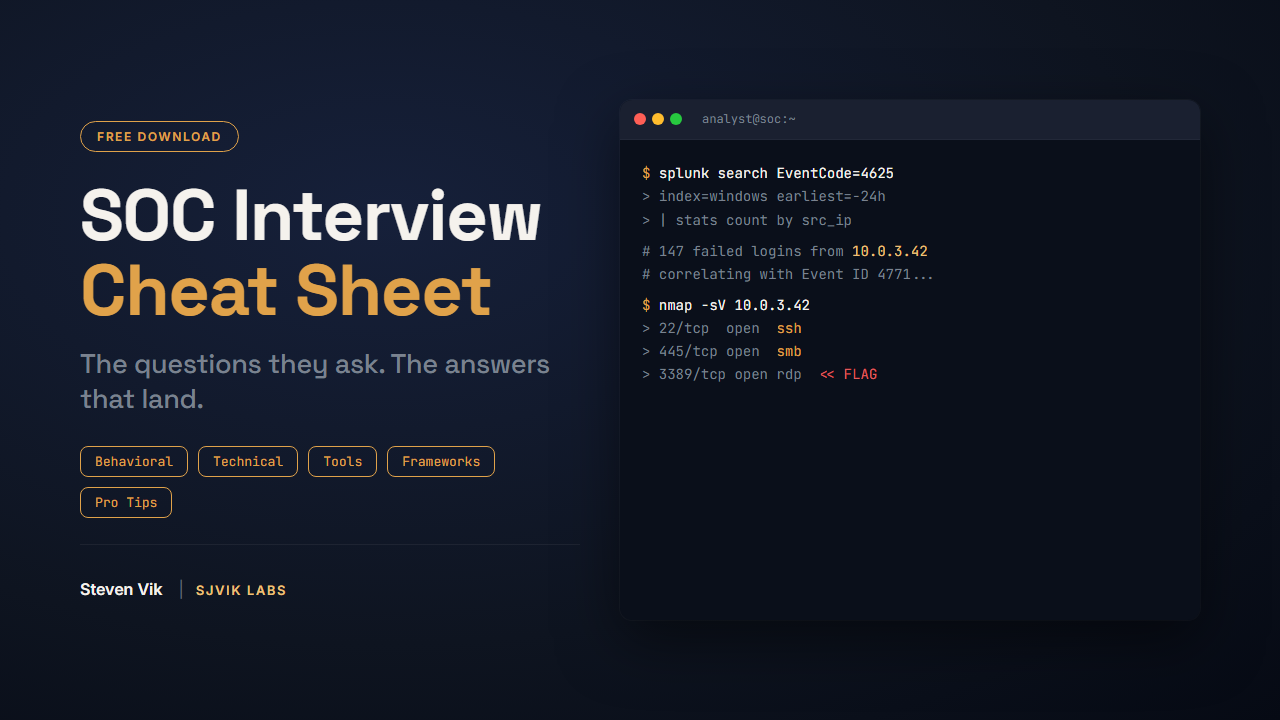Click the author name Steven Vik
Viewport: 1280px width, 720px height.
(121, 589)
